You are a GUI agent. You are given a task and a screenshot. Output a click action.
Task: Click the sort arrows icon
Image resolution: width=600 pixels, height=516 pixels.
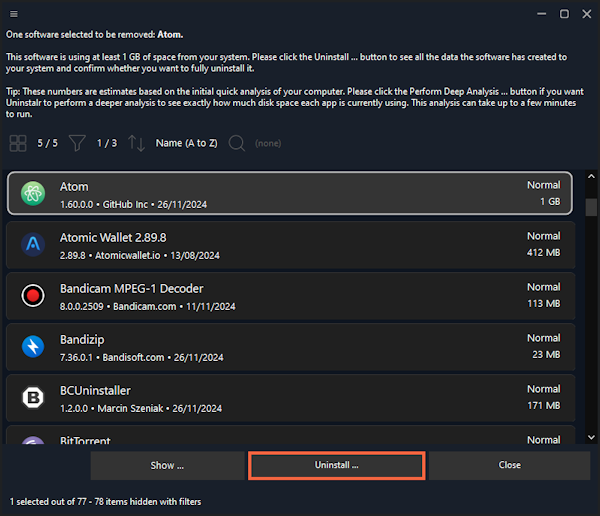click(136, 143)
